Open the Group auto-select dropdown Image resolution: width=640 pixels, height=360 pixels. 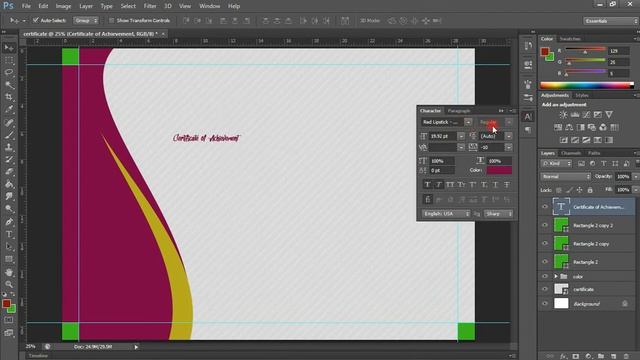(x=86, y=20)
